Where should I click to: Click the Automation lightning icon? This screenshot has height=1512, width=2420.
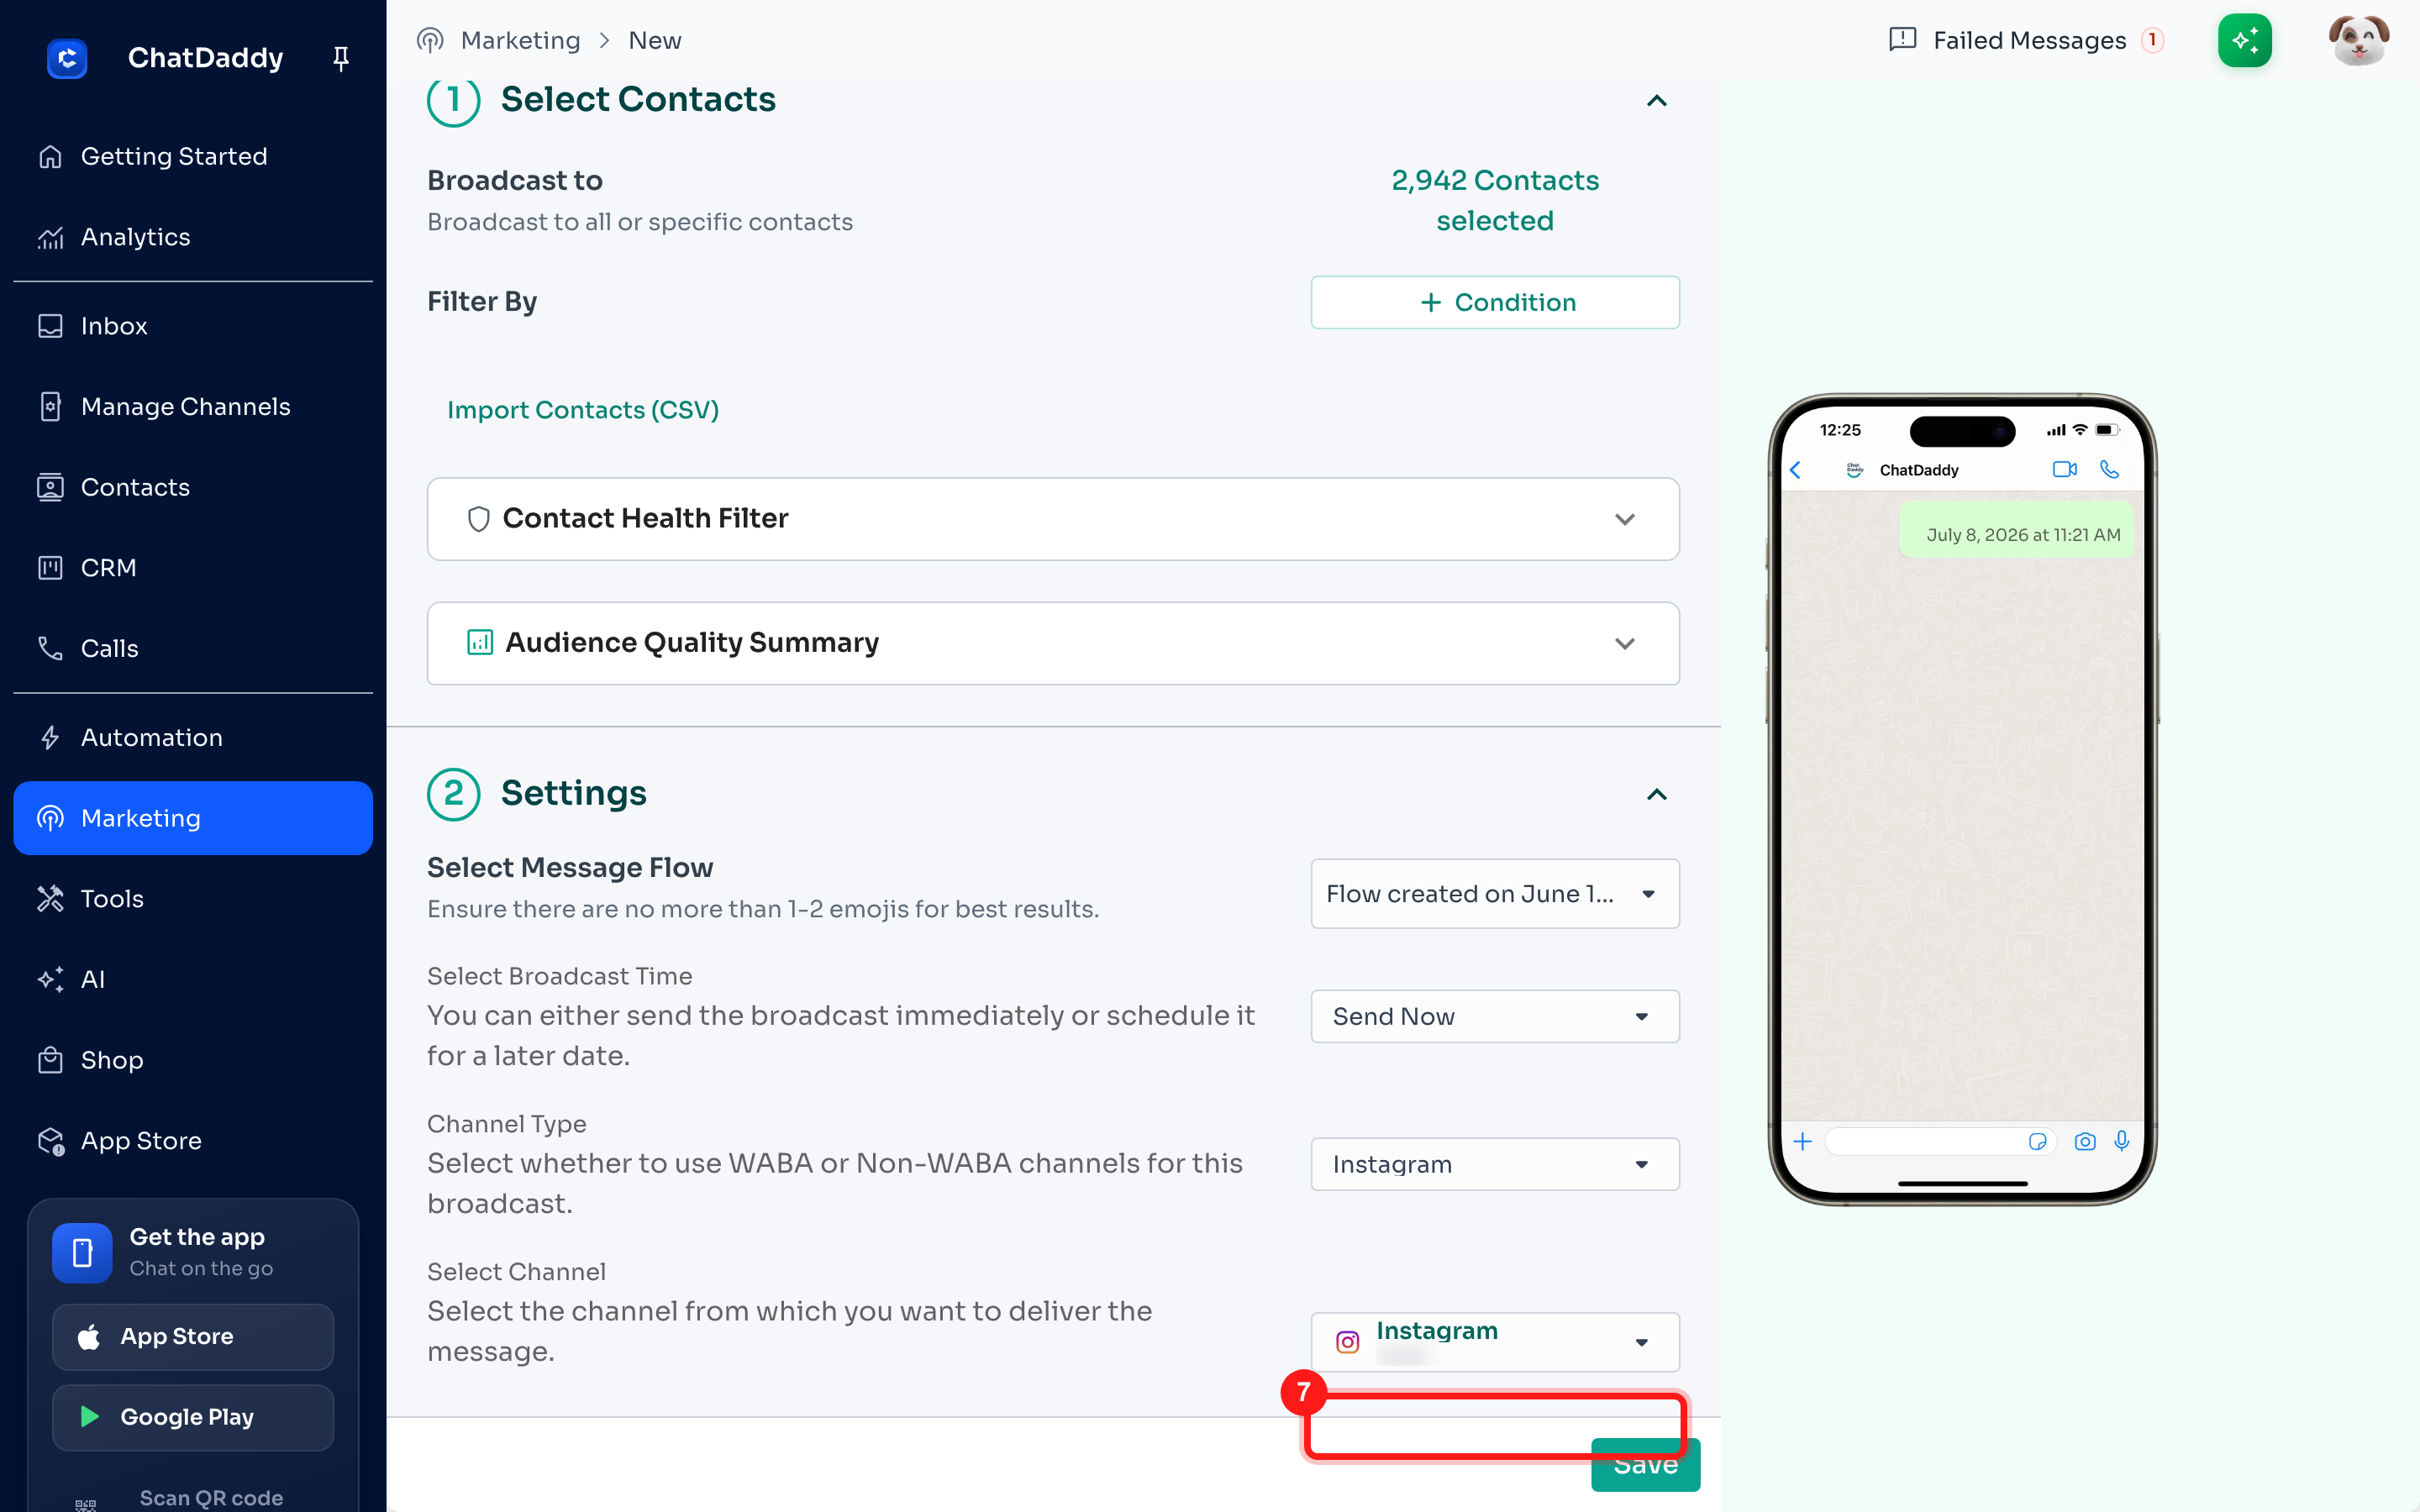(50, 738)
